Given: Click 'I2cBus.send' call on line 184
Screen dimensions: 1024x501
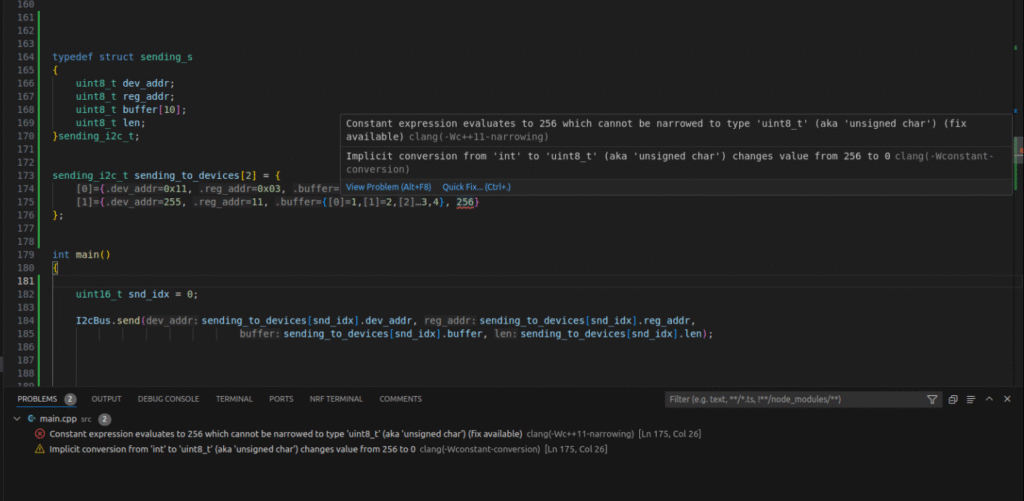Looking at the screenshot, I should click(x=108, y=321).
